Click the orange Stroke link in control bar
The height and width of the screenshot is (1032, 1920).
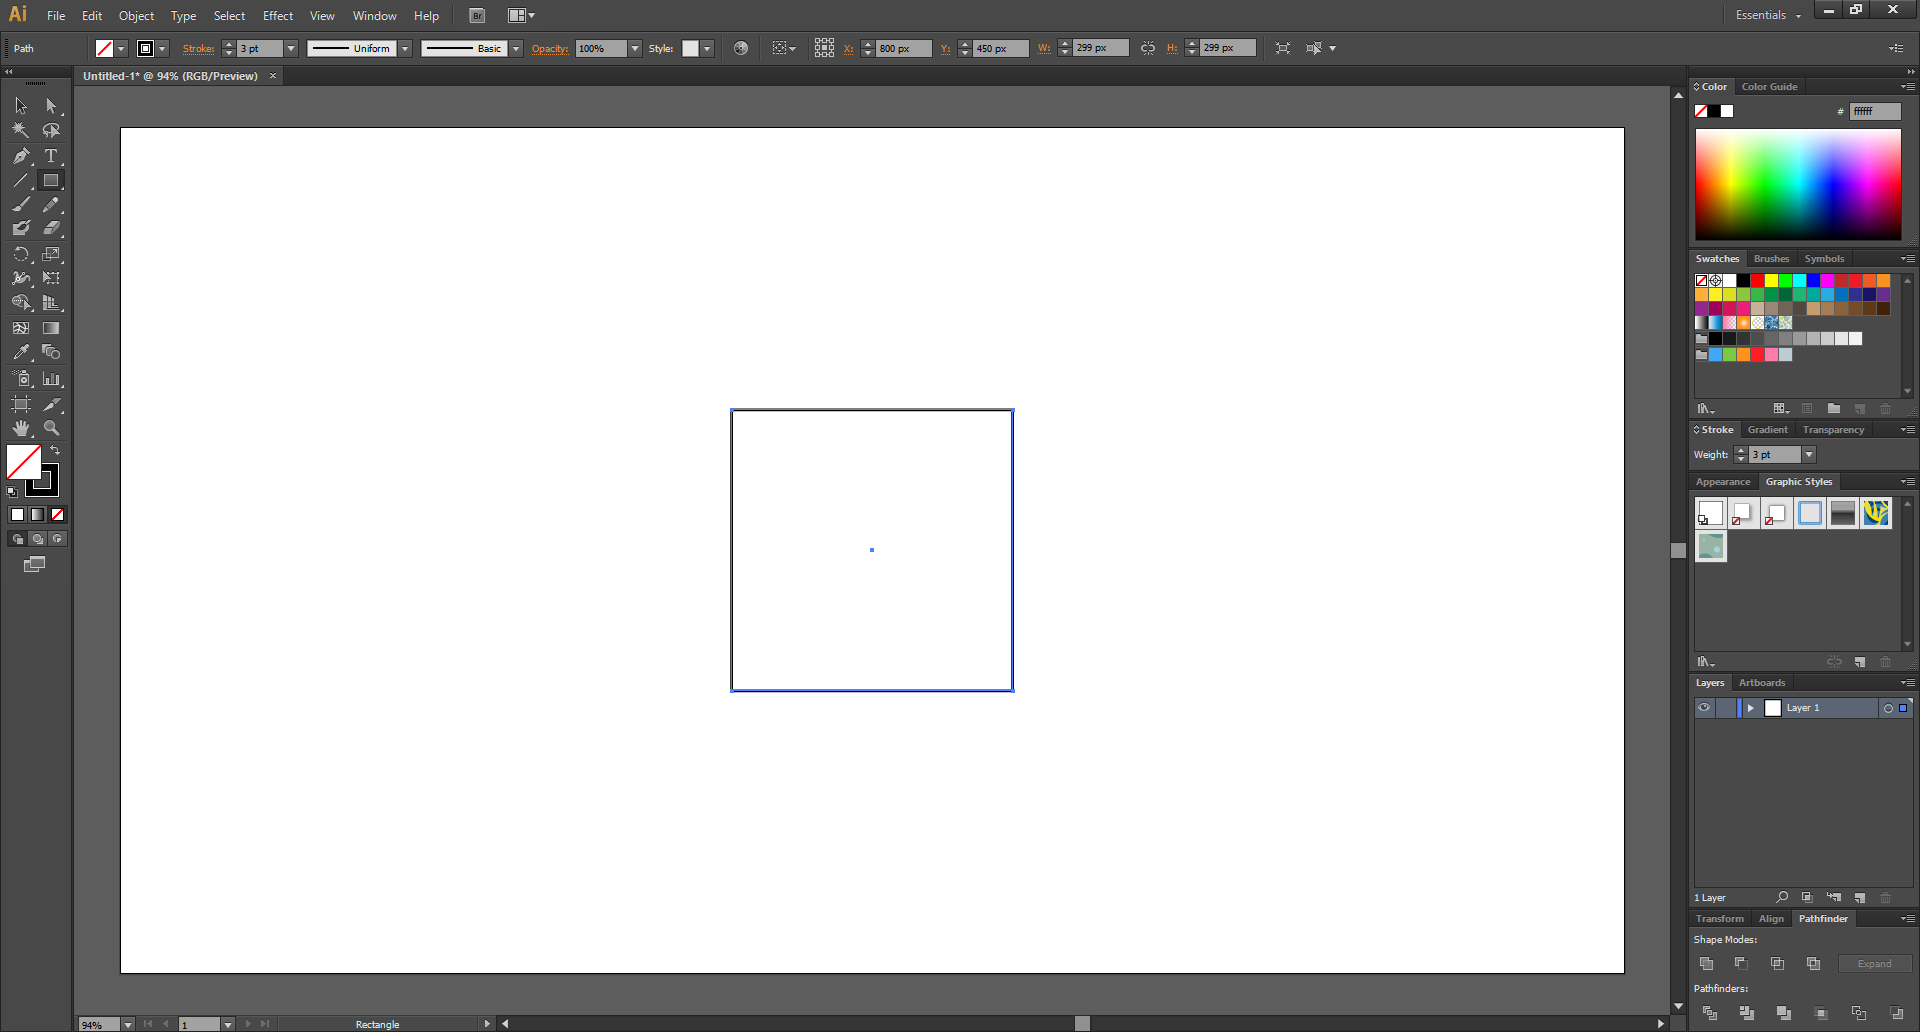(x=198, y=49)
